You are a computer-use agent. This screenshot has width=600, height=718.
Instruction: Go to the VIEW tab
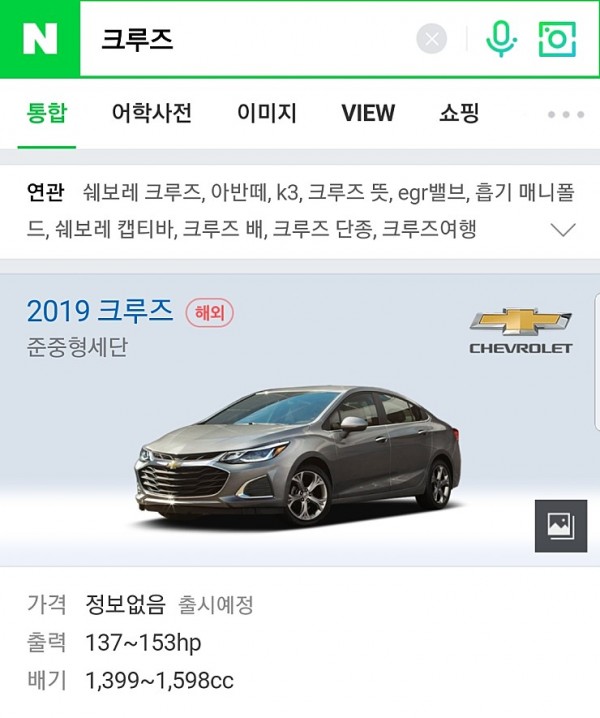[368, 113]
